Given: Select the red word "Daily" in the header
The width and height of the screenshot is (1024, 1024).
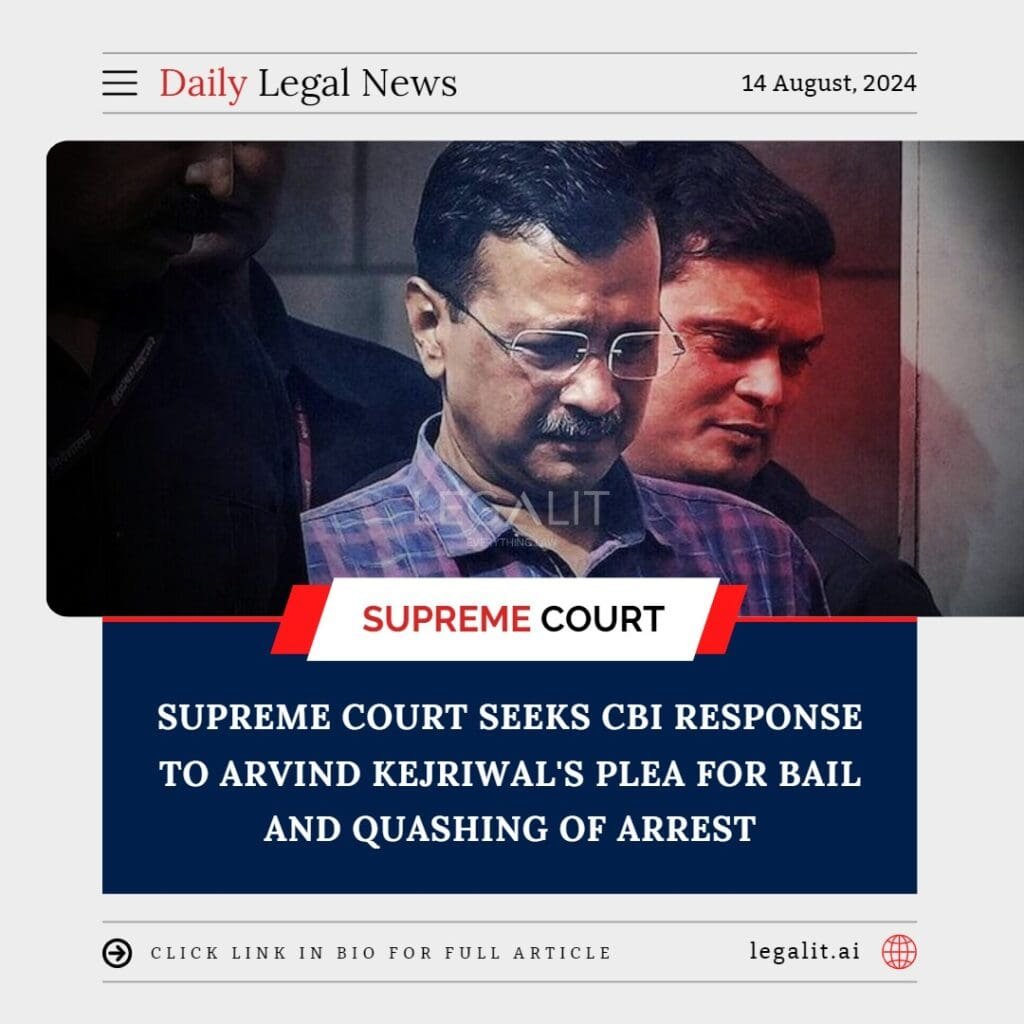Looking at the screenshot, I should pyautogui.click(x=203, y=84).
